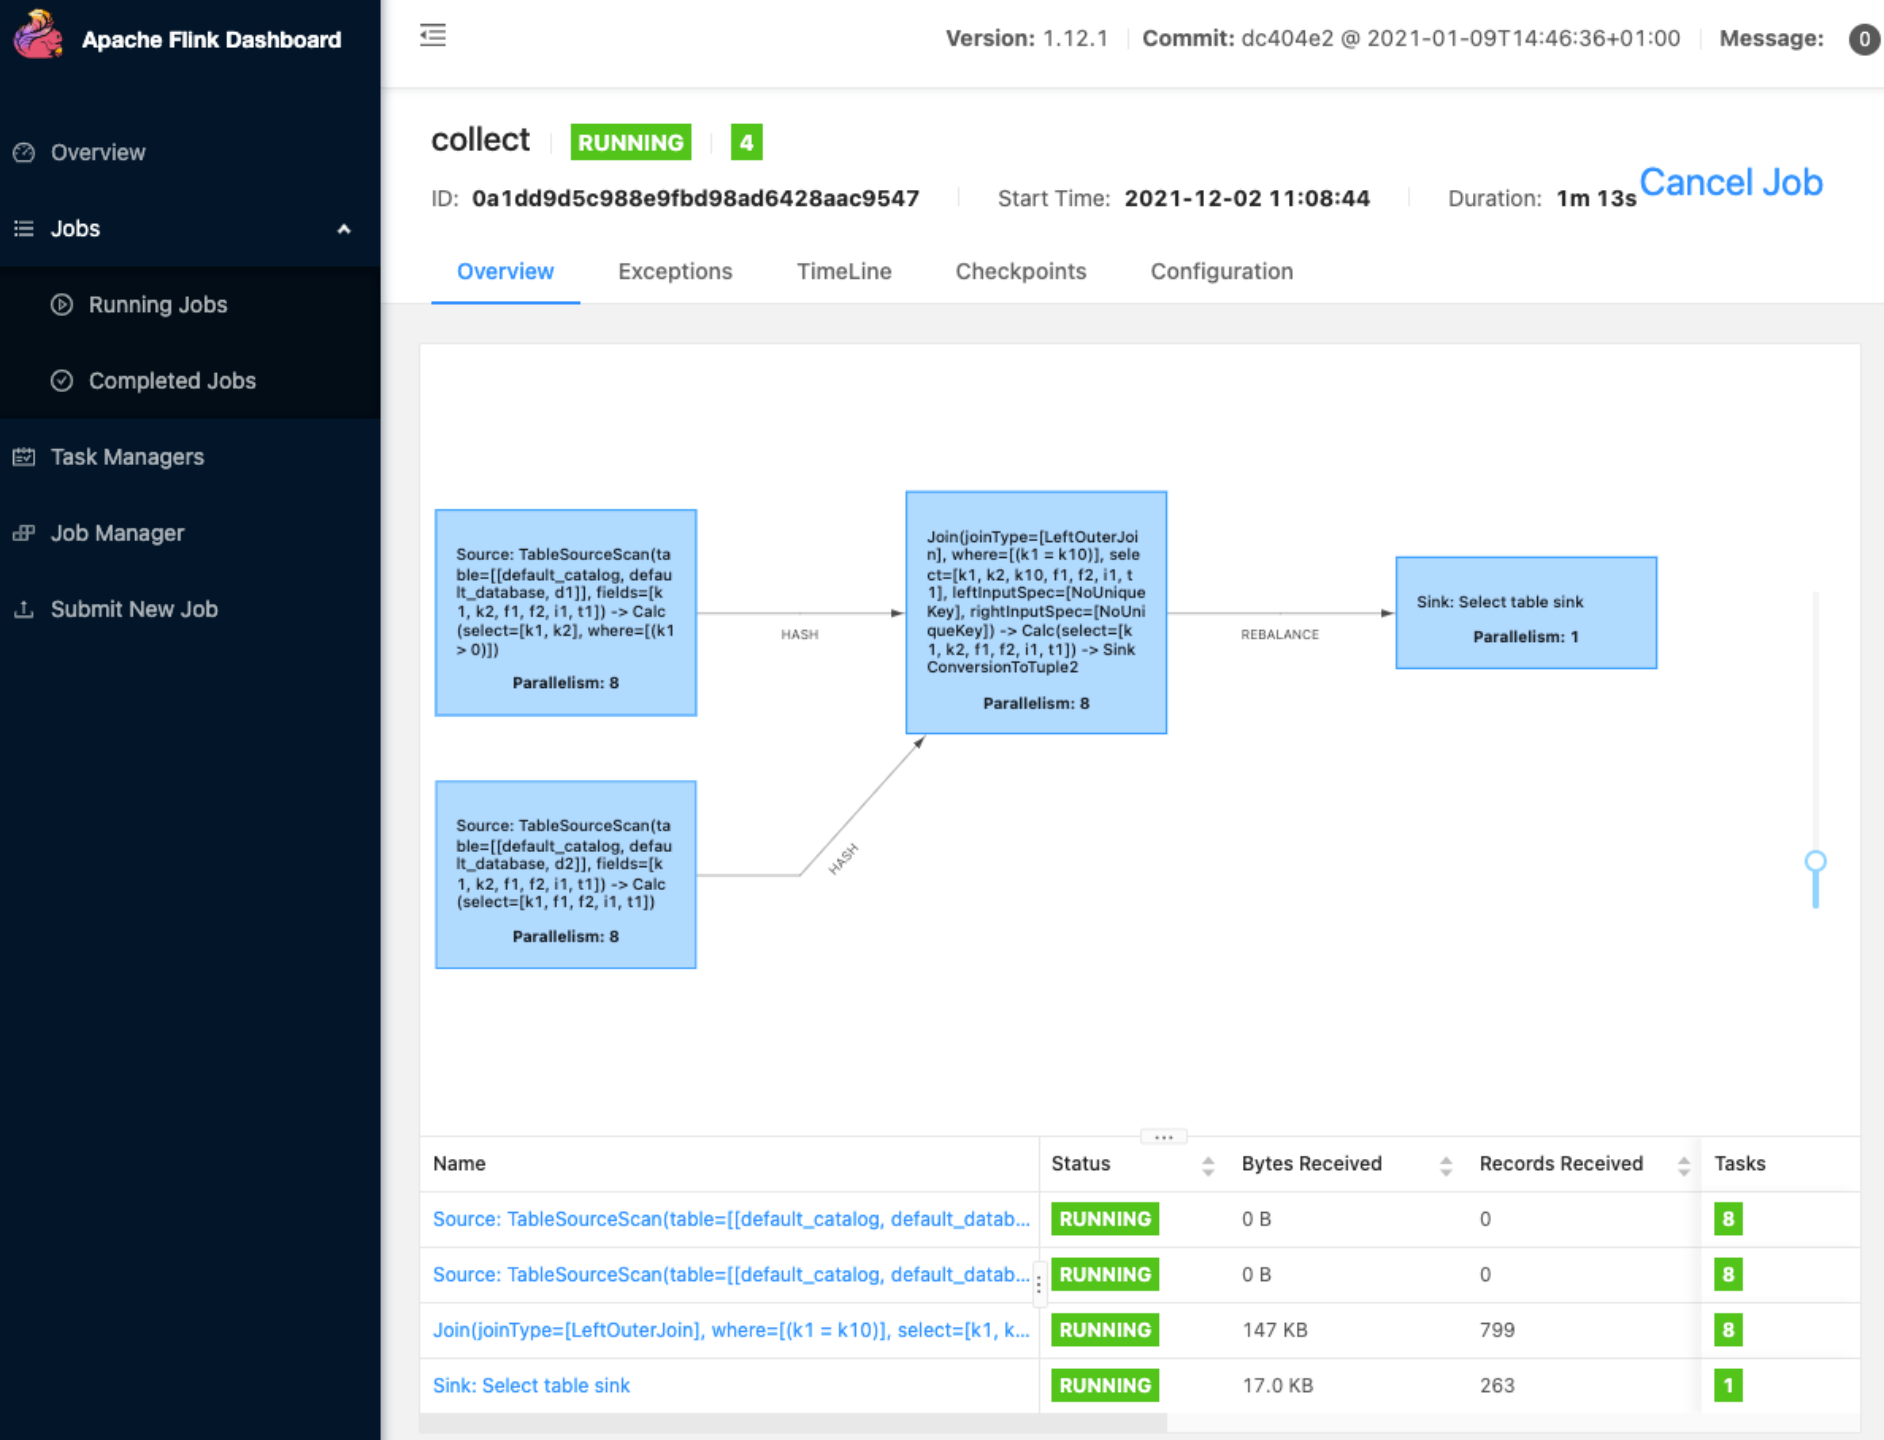Sort table by Bytes Received

pyautogui.click(x=1446, y=1165)
